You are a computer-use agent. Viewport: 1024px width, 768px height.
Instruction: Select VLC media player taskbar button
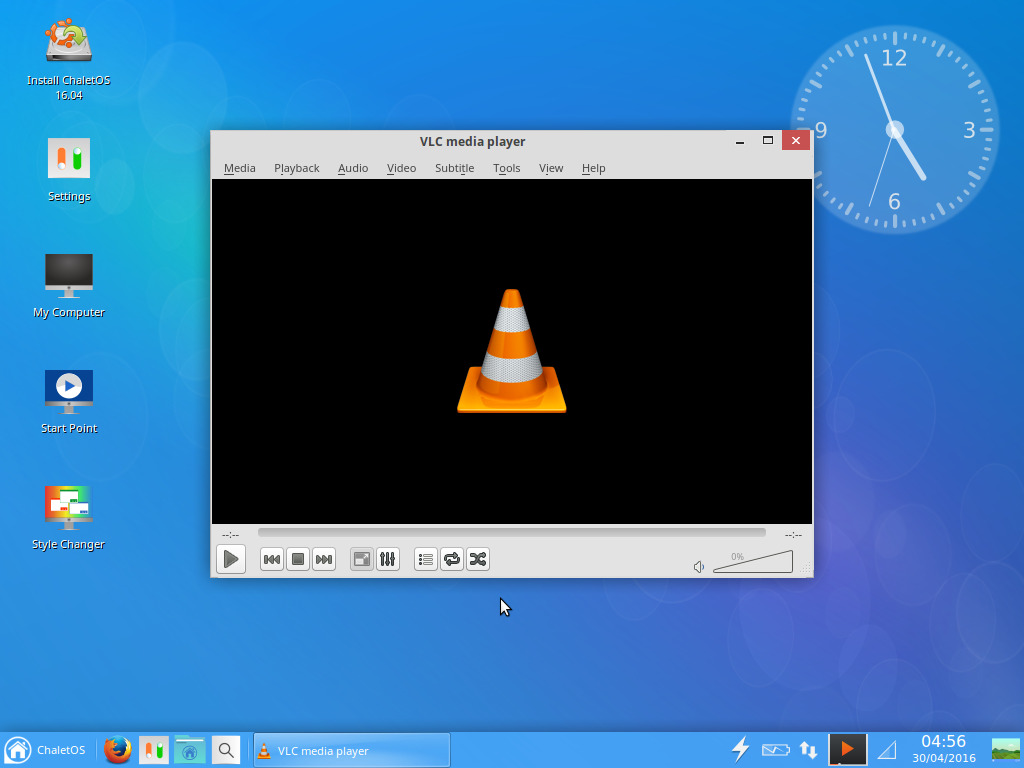350,750
